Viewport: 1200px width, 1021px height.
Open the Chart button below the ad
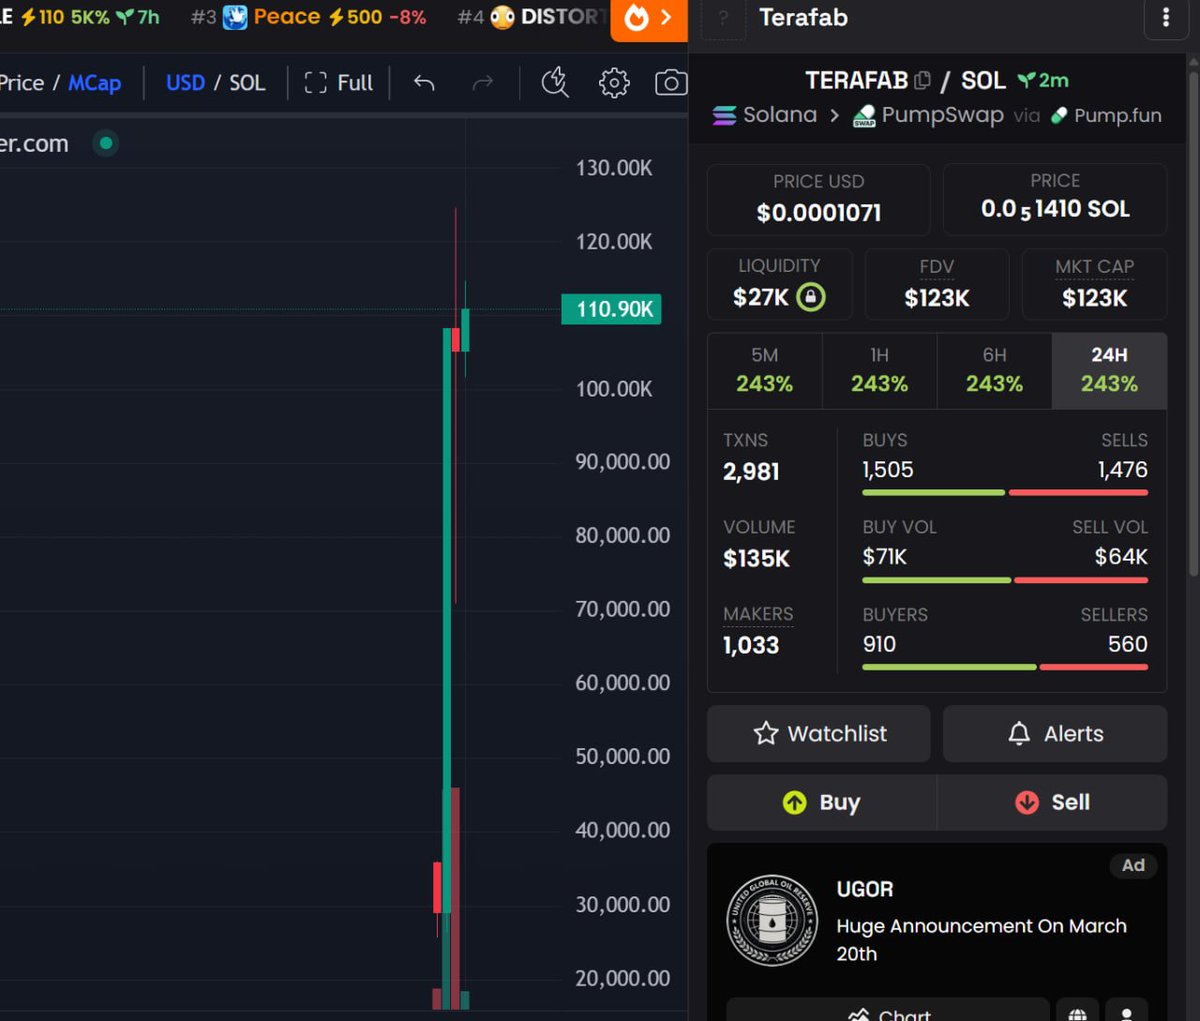click(x=888, y=1010)
